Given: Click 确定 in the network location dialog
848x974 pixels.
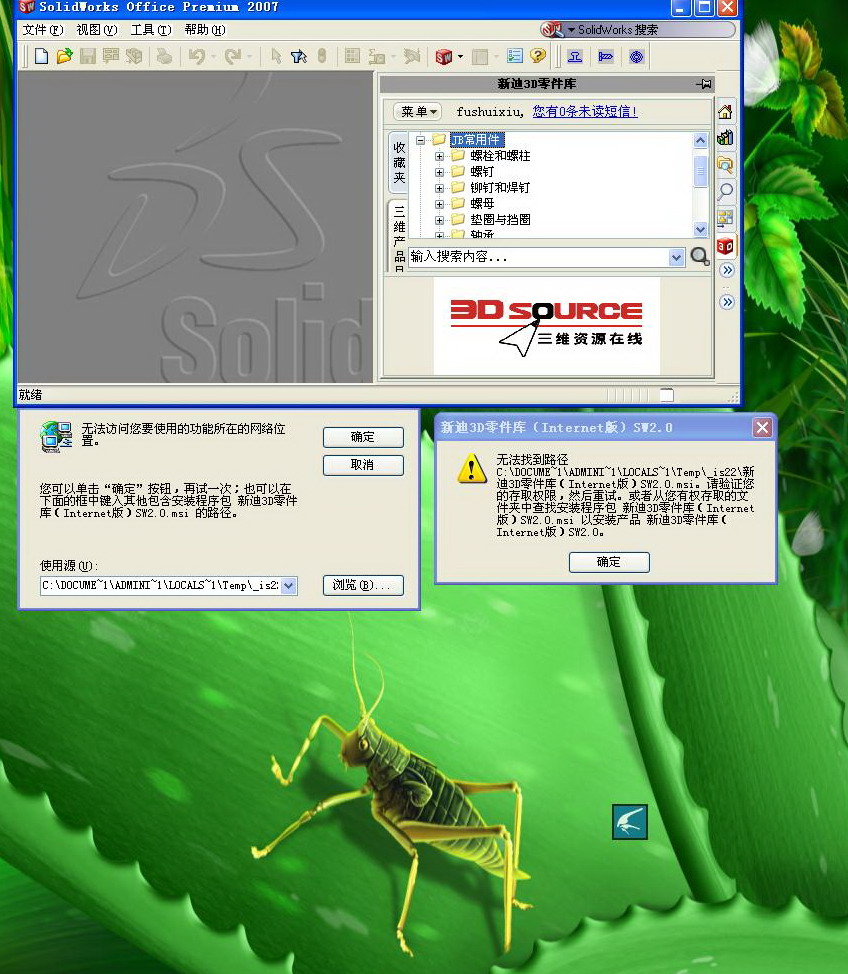Looking at the screenshot, I should (x=363, y=437).
